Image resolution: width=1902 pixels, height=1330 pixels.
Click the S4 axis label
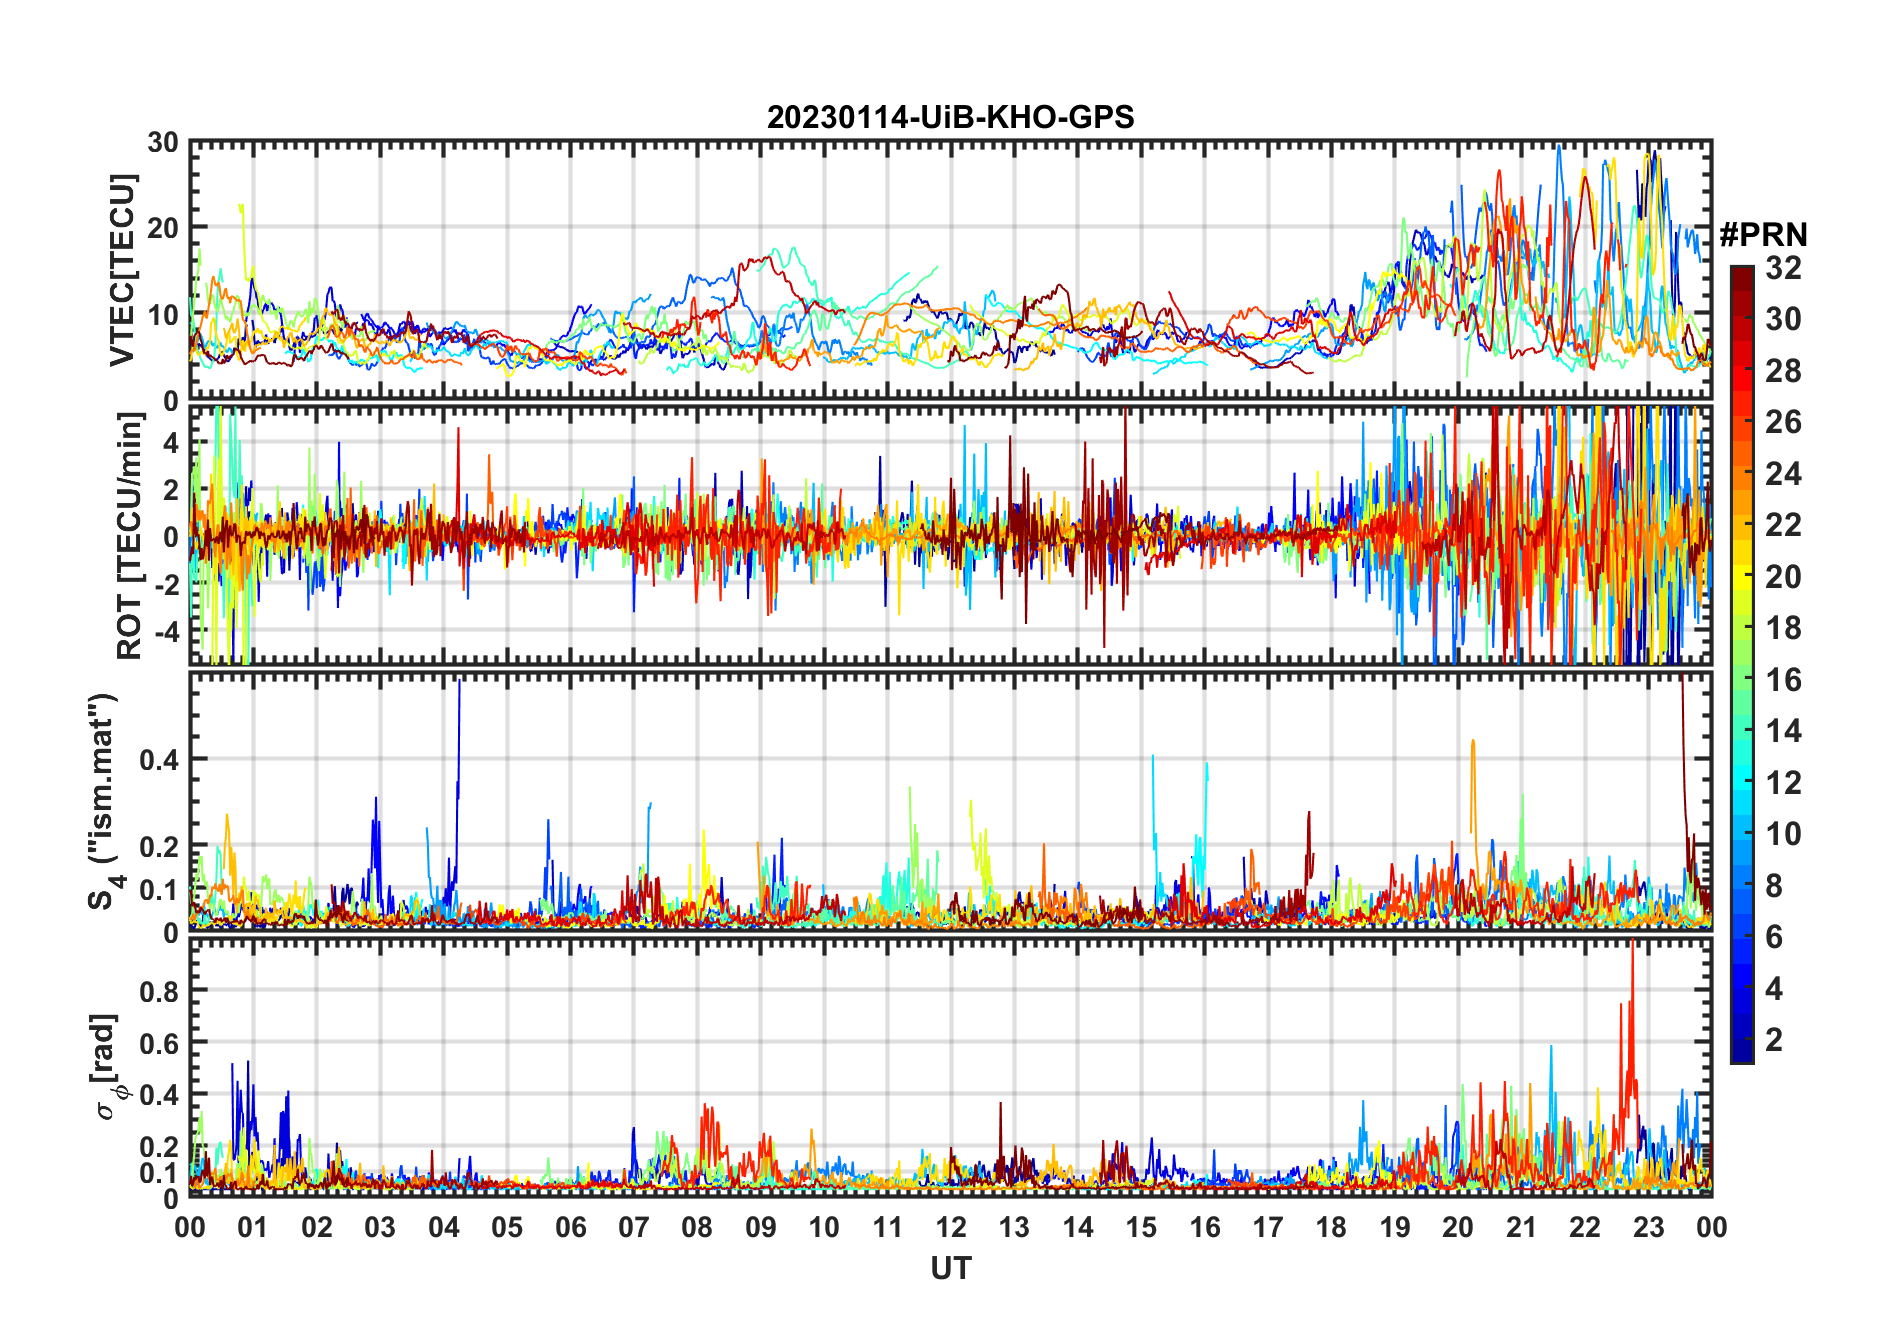pos(104,801)
